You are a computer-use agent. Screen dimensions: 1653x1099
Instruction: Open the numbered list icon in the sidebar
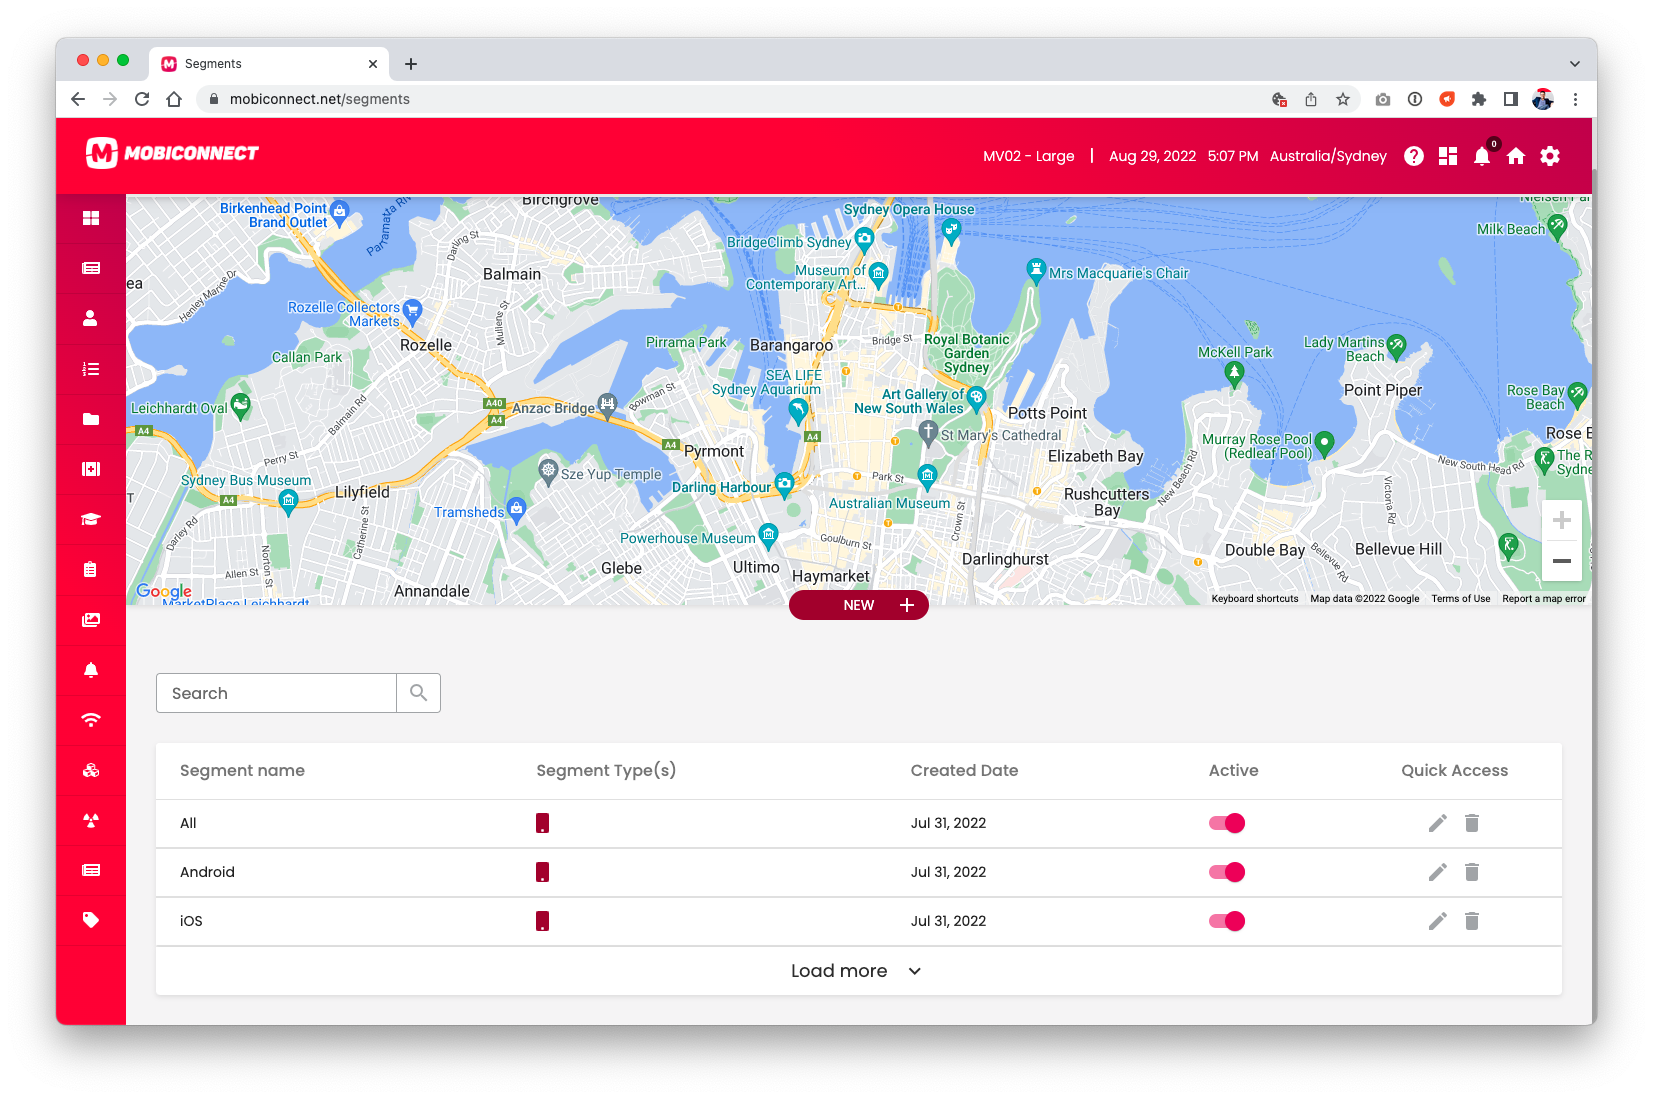point(91,368)
